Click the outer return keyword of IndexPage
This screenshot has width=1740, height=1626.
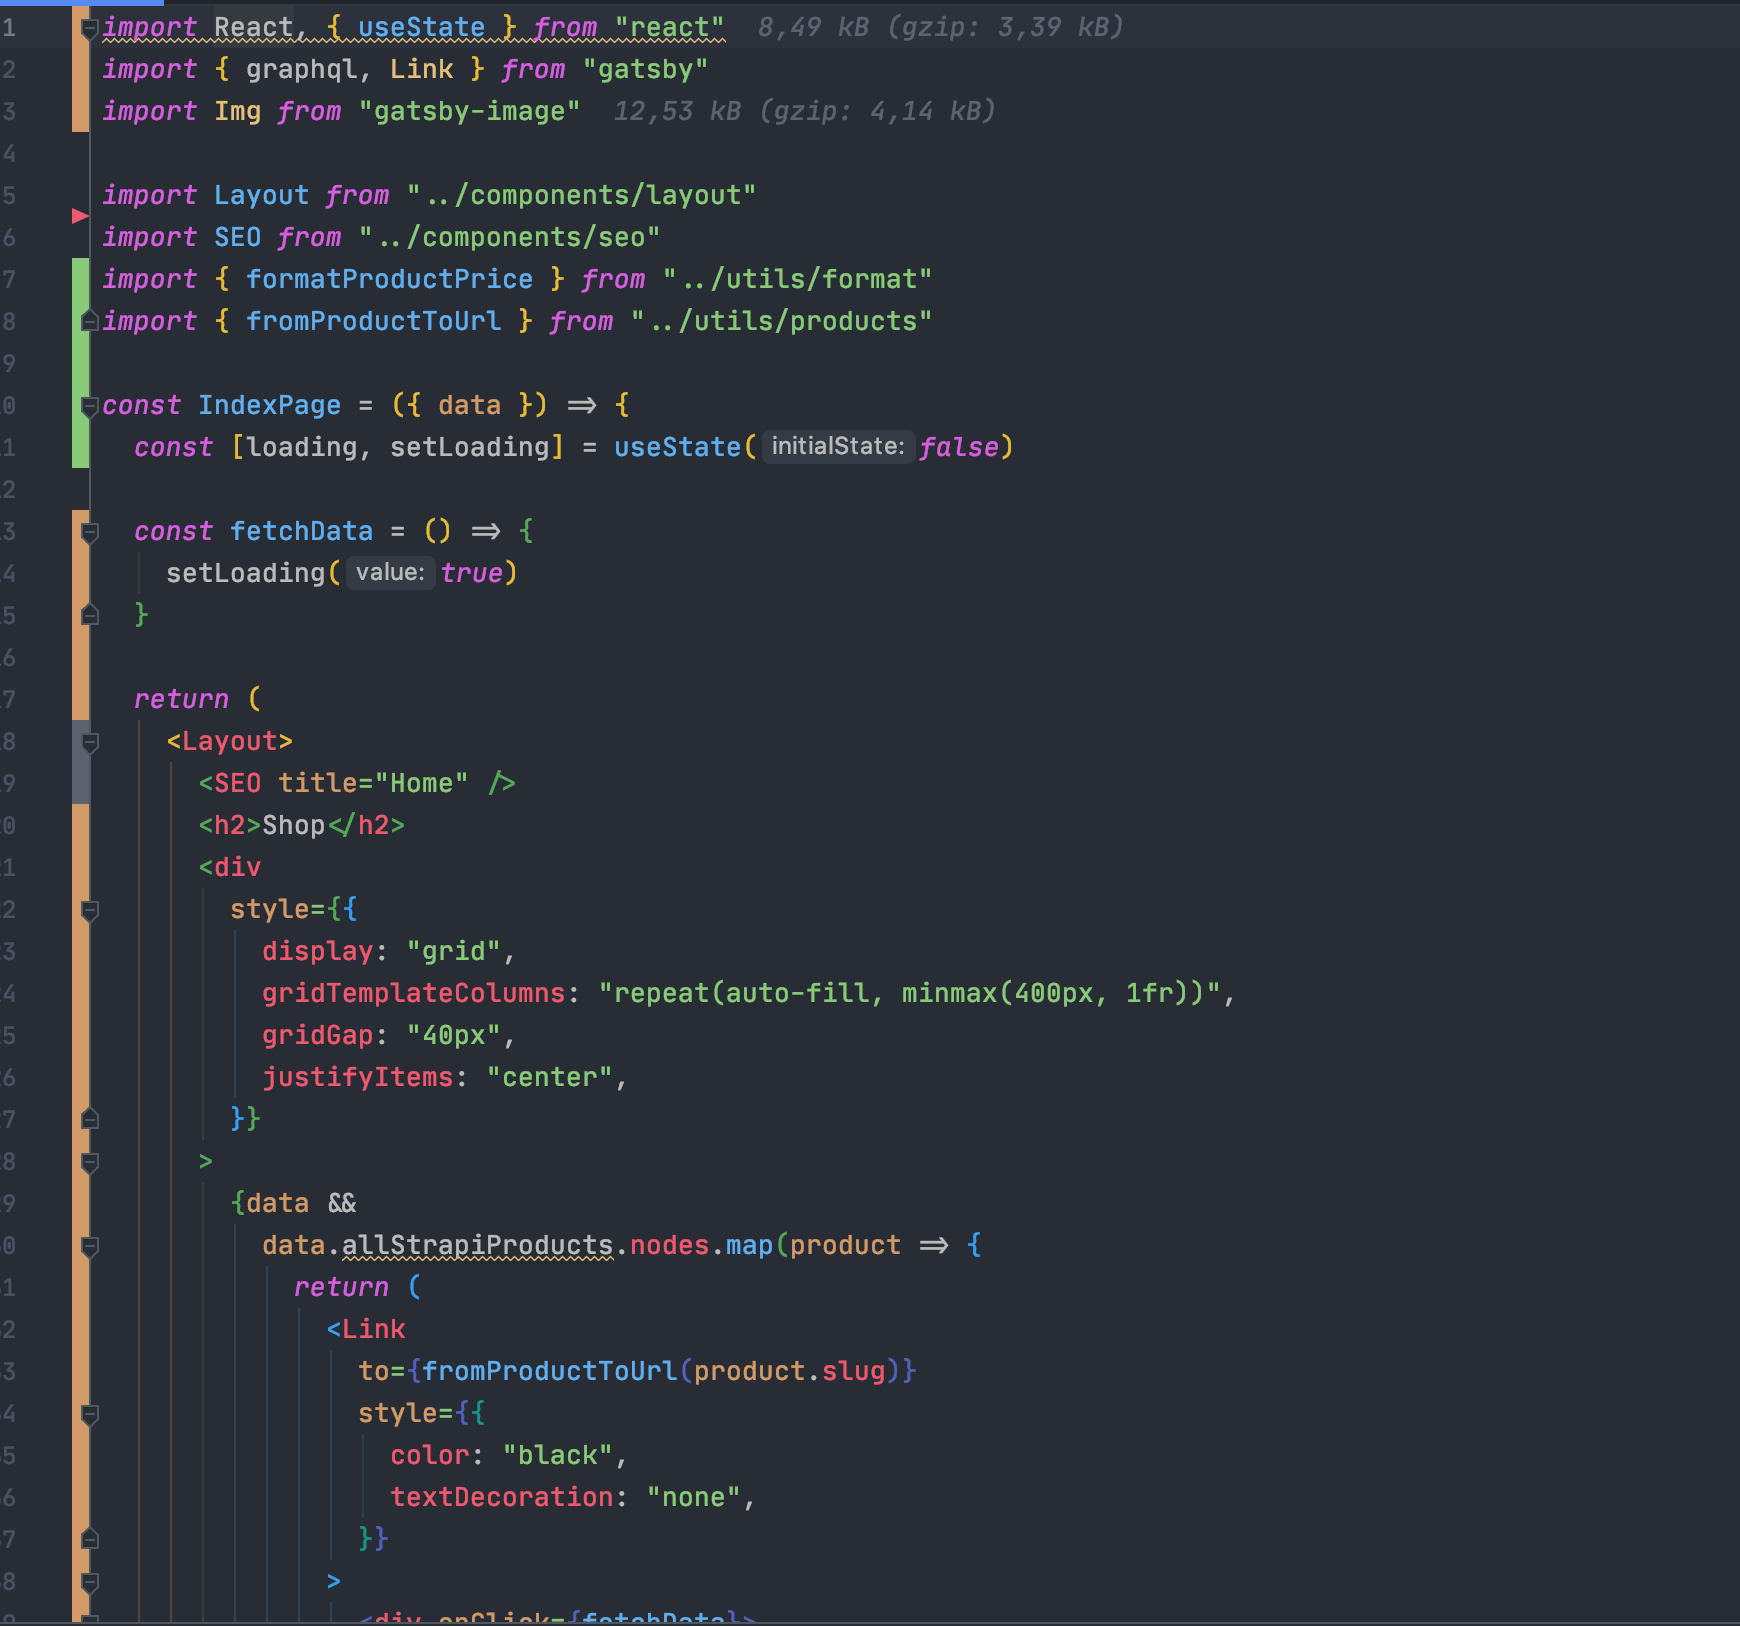[181, 699]
